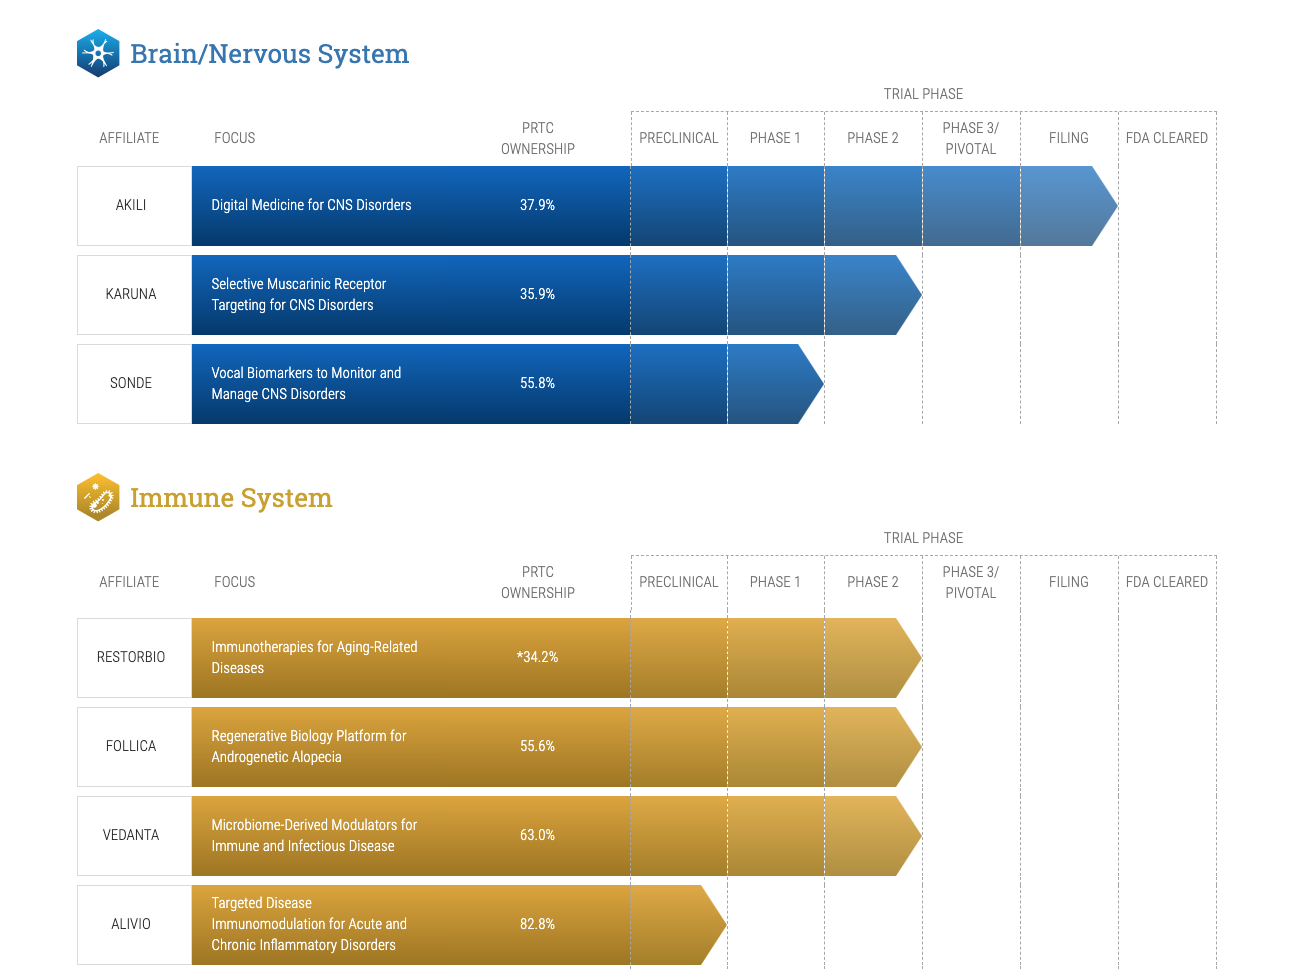Select the Immune System heading

[231, 498]
